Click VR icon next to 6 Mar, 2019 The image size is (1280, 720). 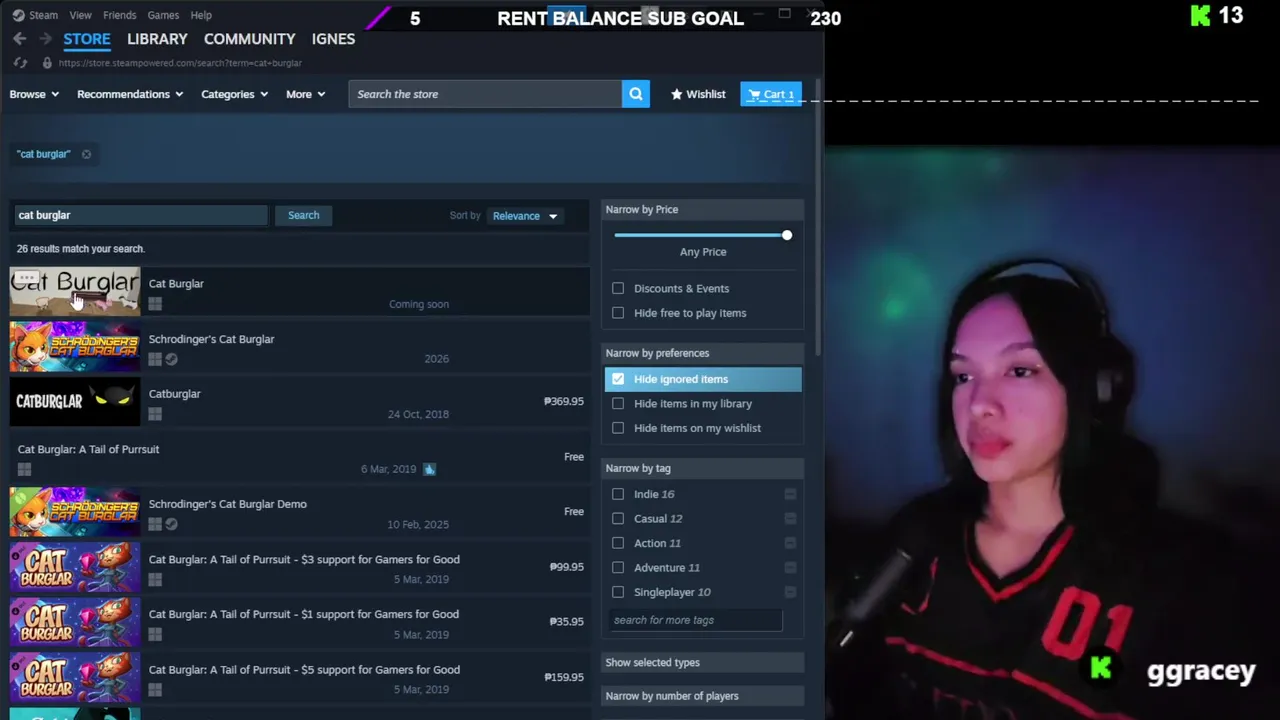(429, 469)
